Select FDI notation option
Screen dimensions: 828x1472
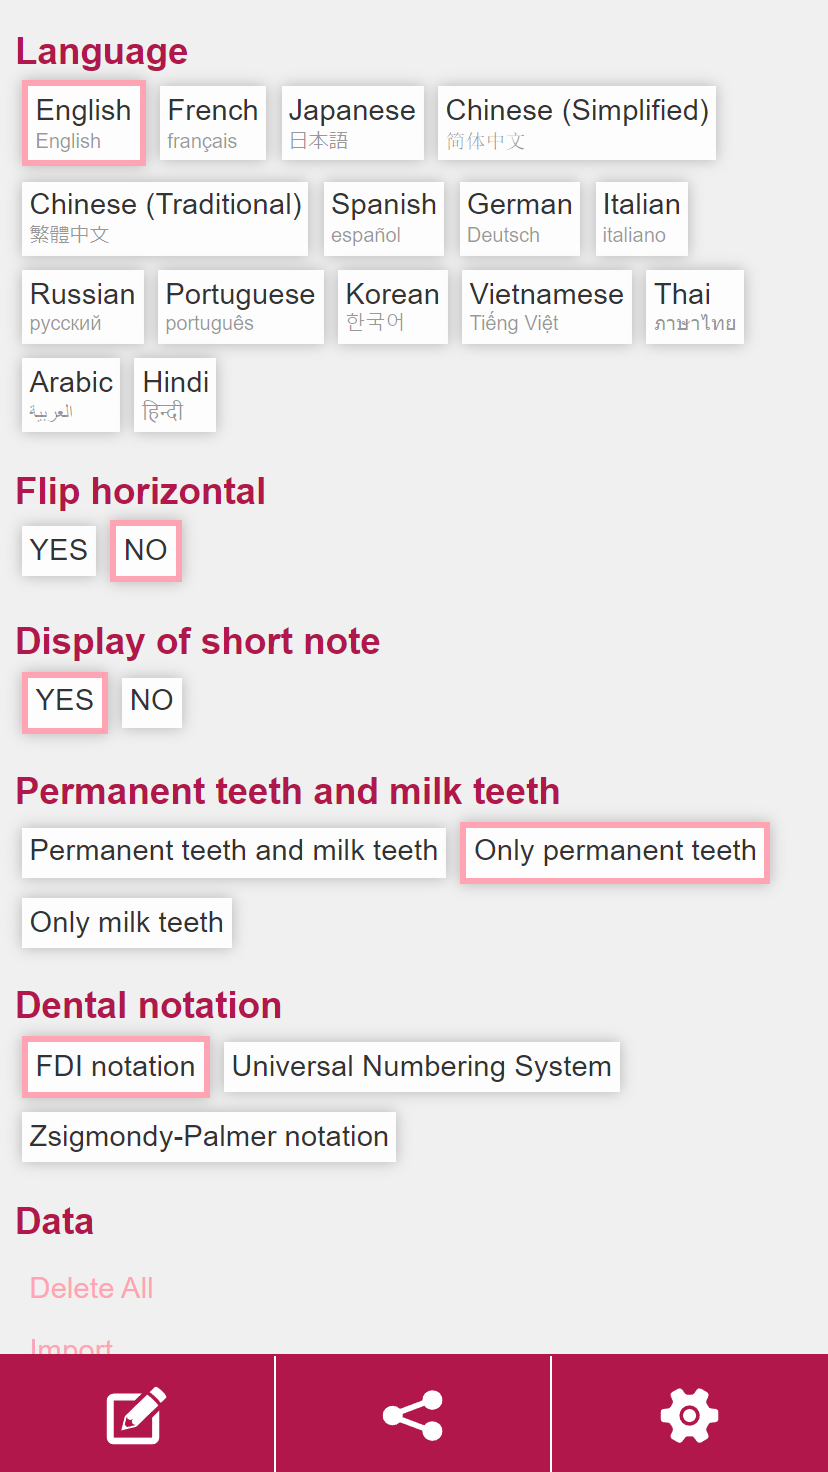tap(116, 1067)
